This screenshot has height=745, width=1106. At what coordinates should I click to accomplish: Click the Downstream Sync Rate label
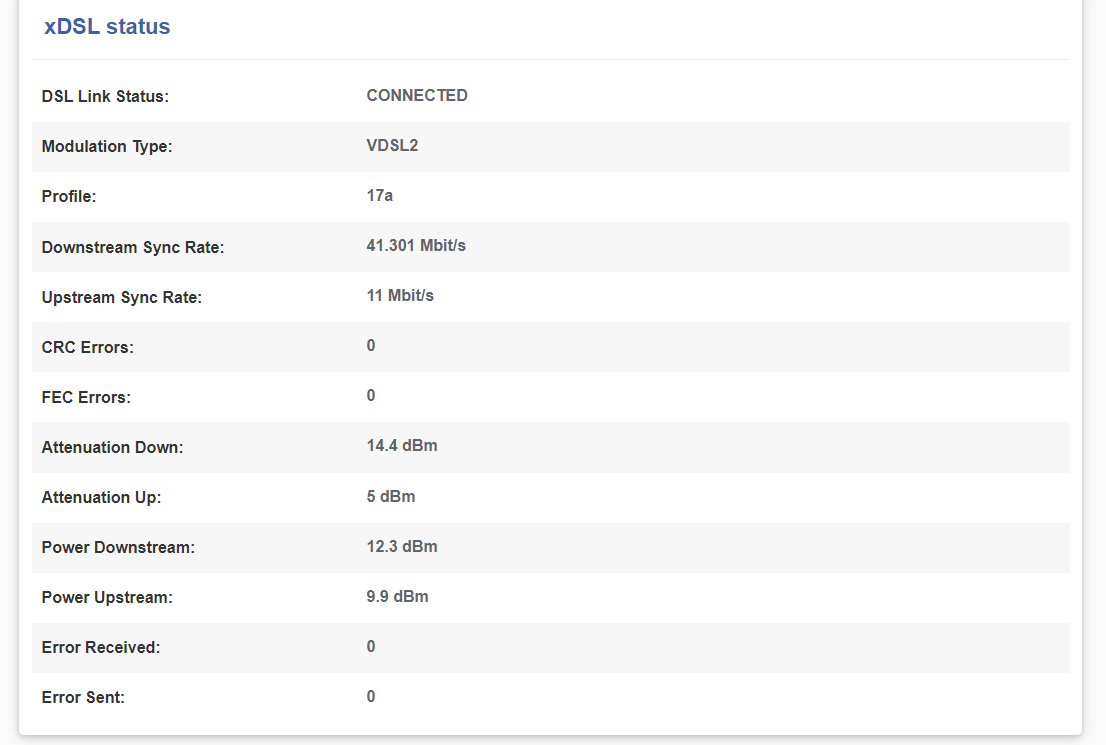click(133, 247)
